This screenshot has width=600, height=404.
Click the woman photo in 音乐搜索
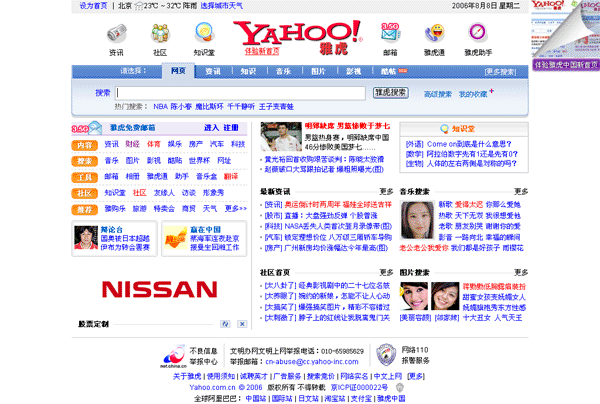(x=417, y=221)
